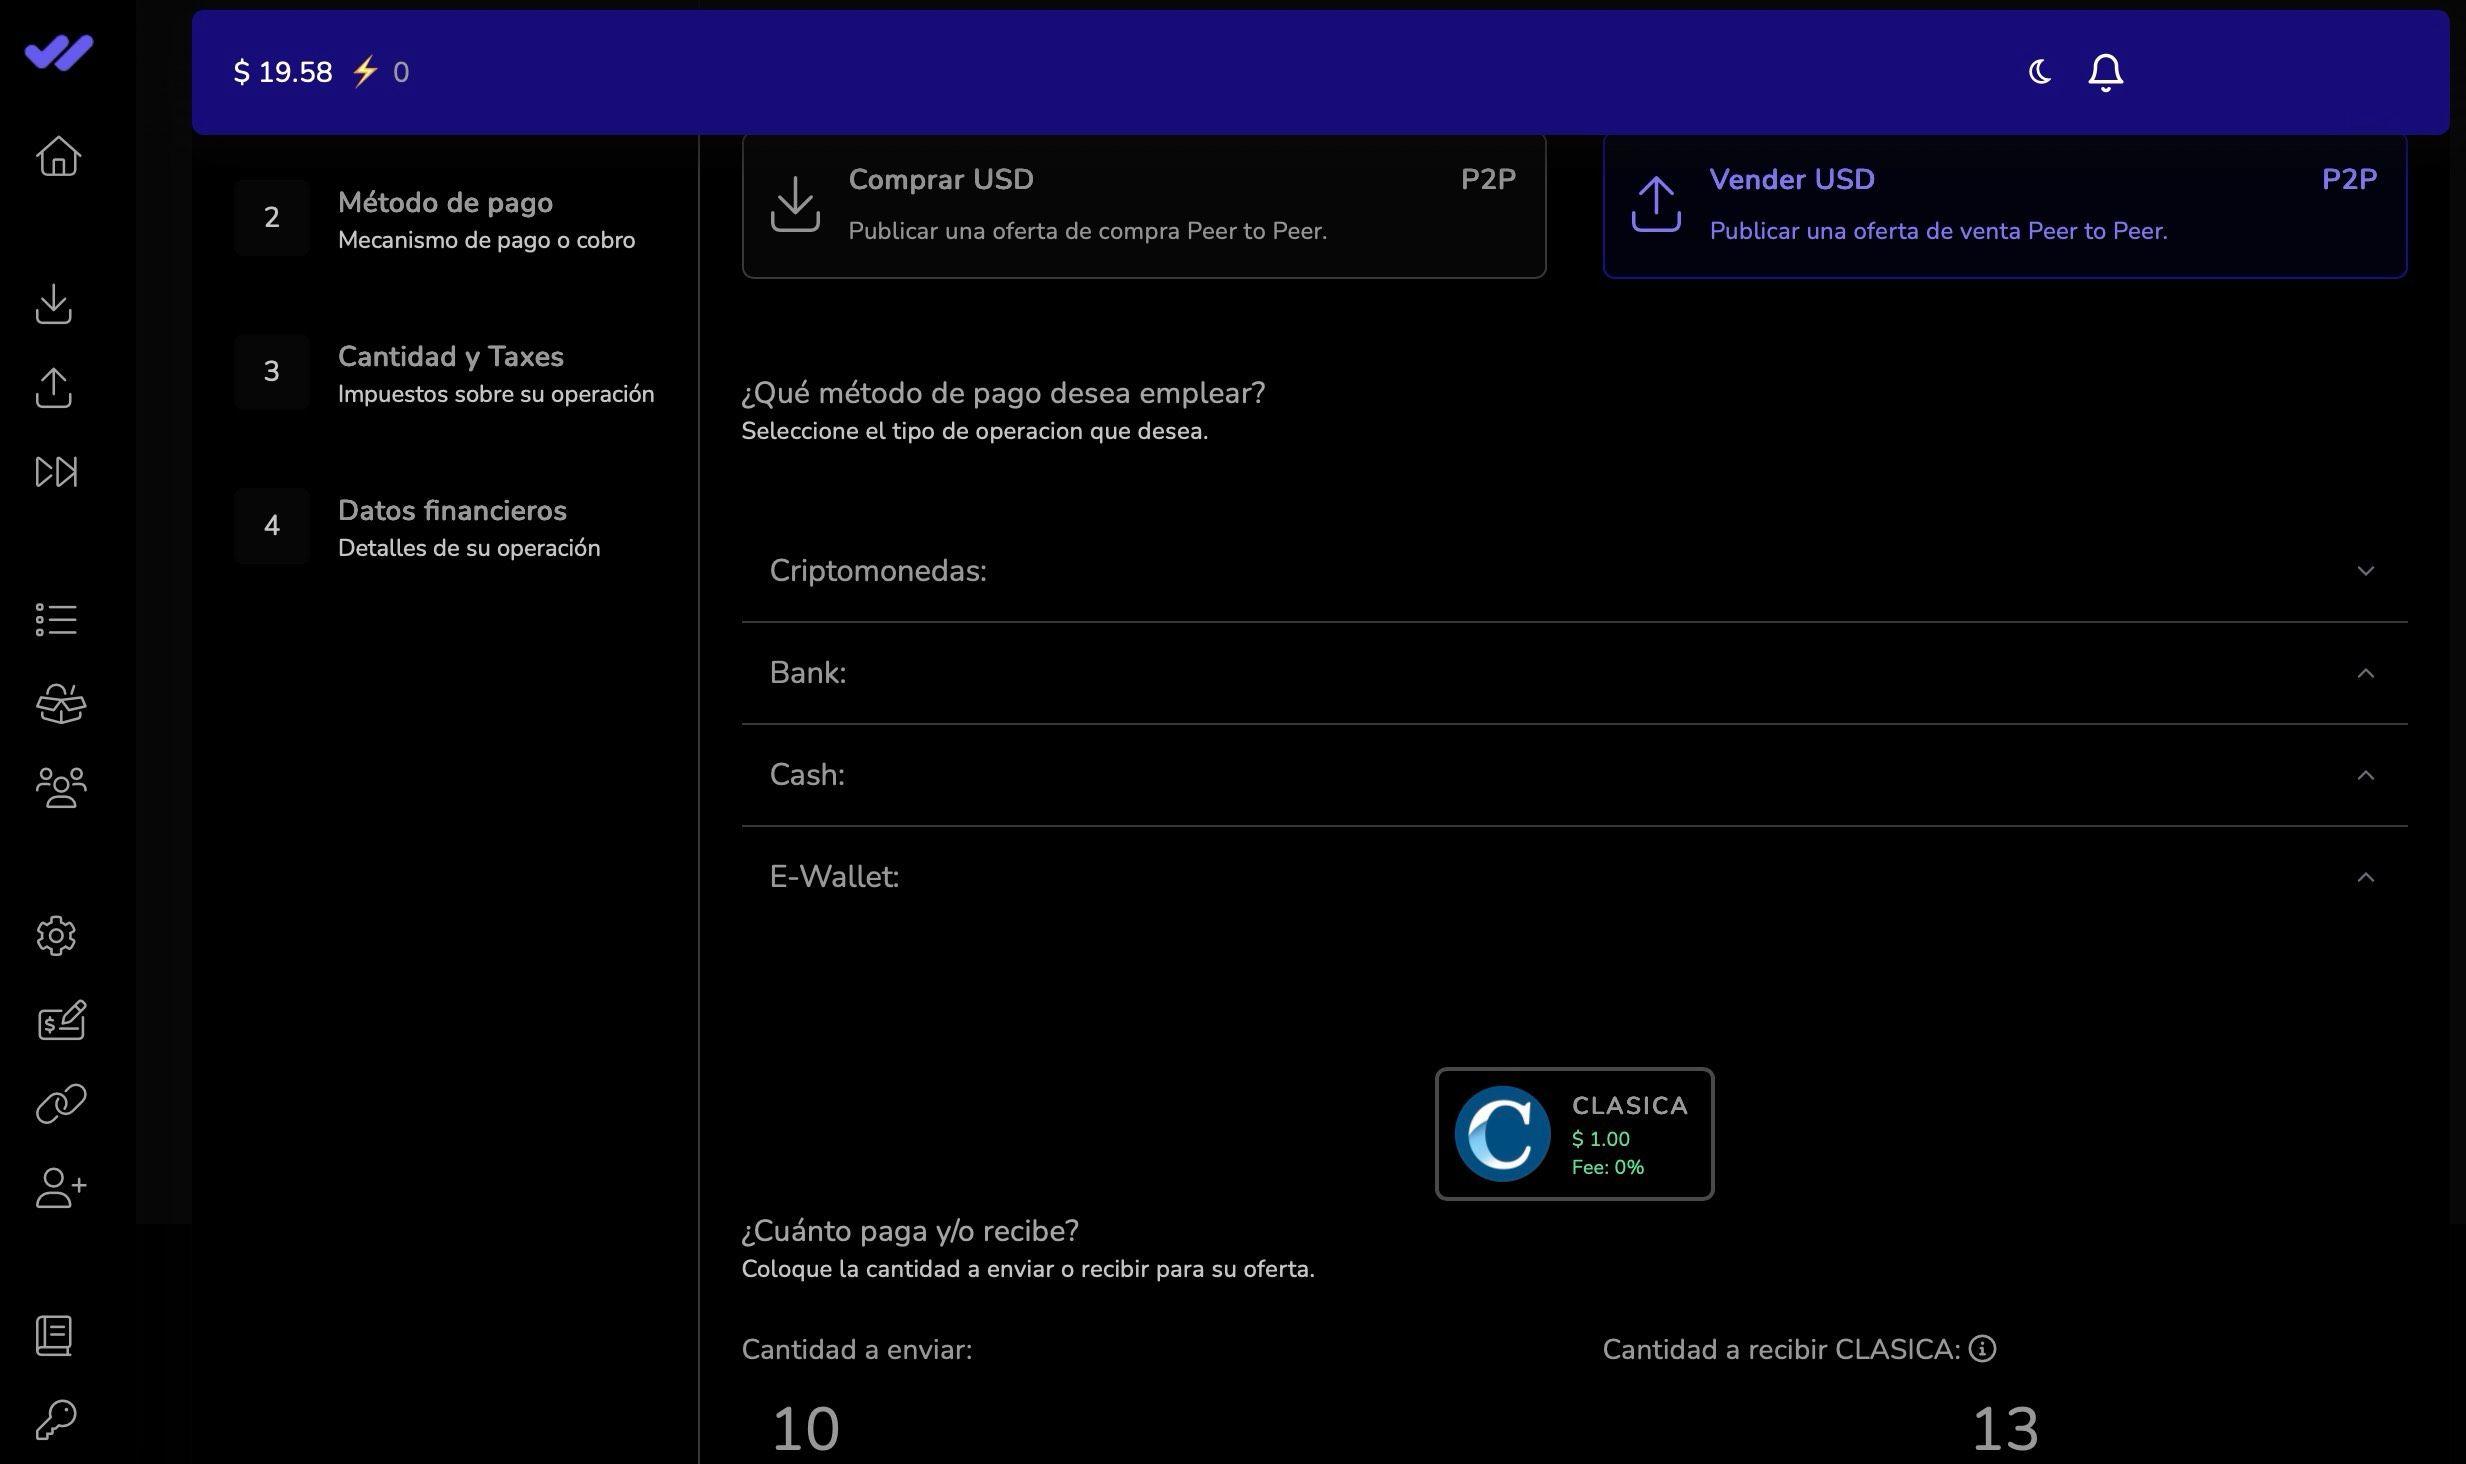Open settings gear in sidebar
The width and height of the screenshot is (2466, 1464).
click(56, 936)
